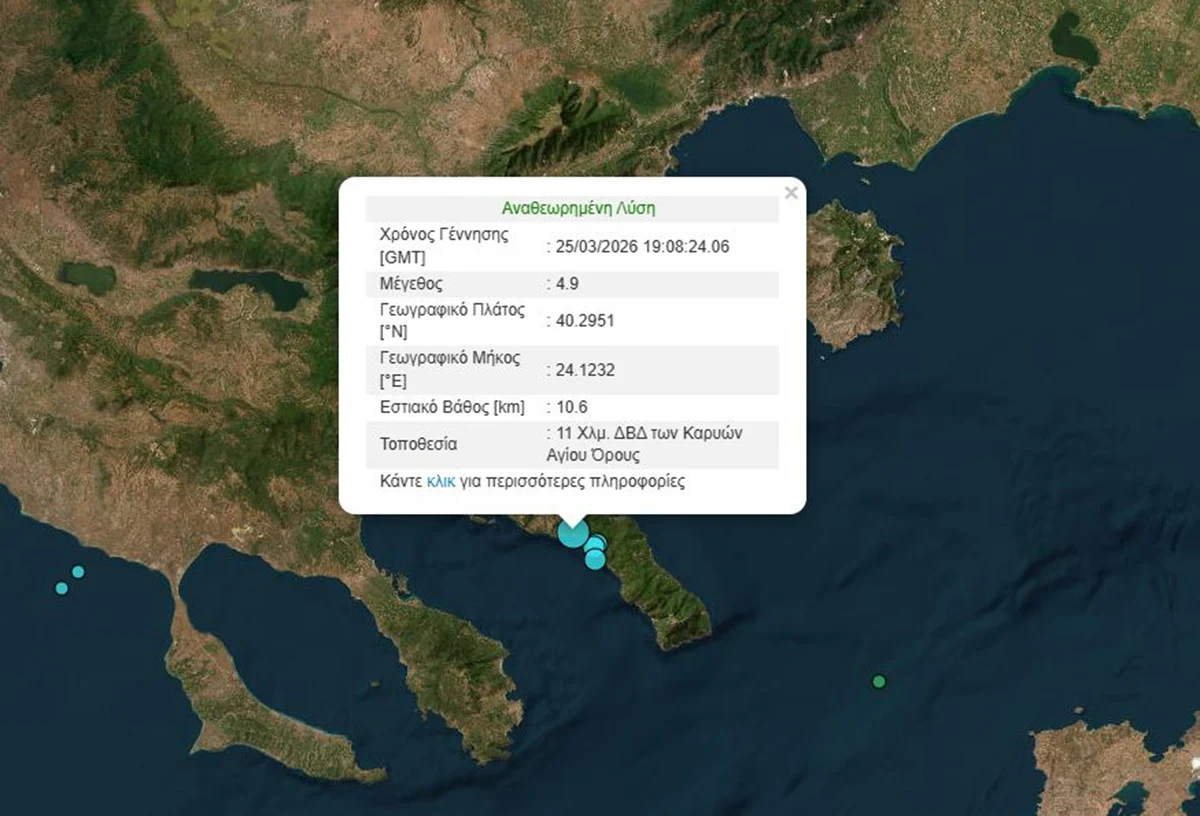Open the κλικ link for more information

tap(440, 481)
